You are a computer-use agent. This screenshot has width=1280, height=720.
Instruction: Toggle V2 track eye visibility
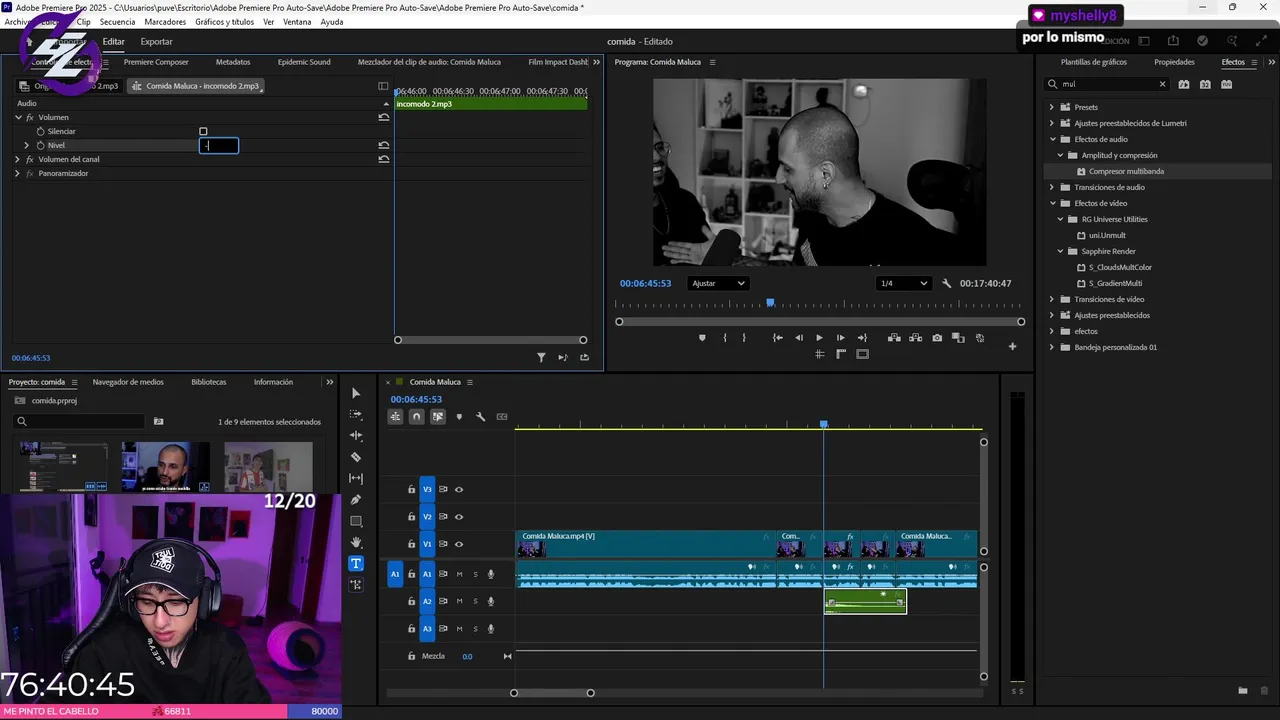click(459, 517)
